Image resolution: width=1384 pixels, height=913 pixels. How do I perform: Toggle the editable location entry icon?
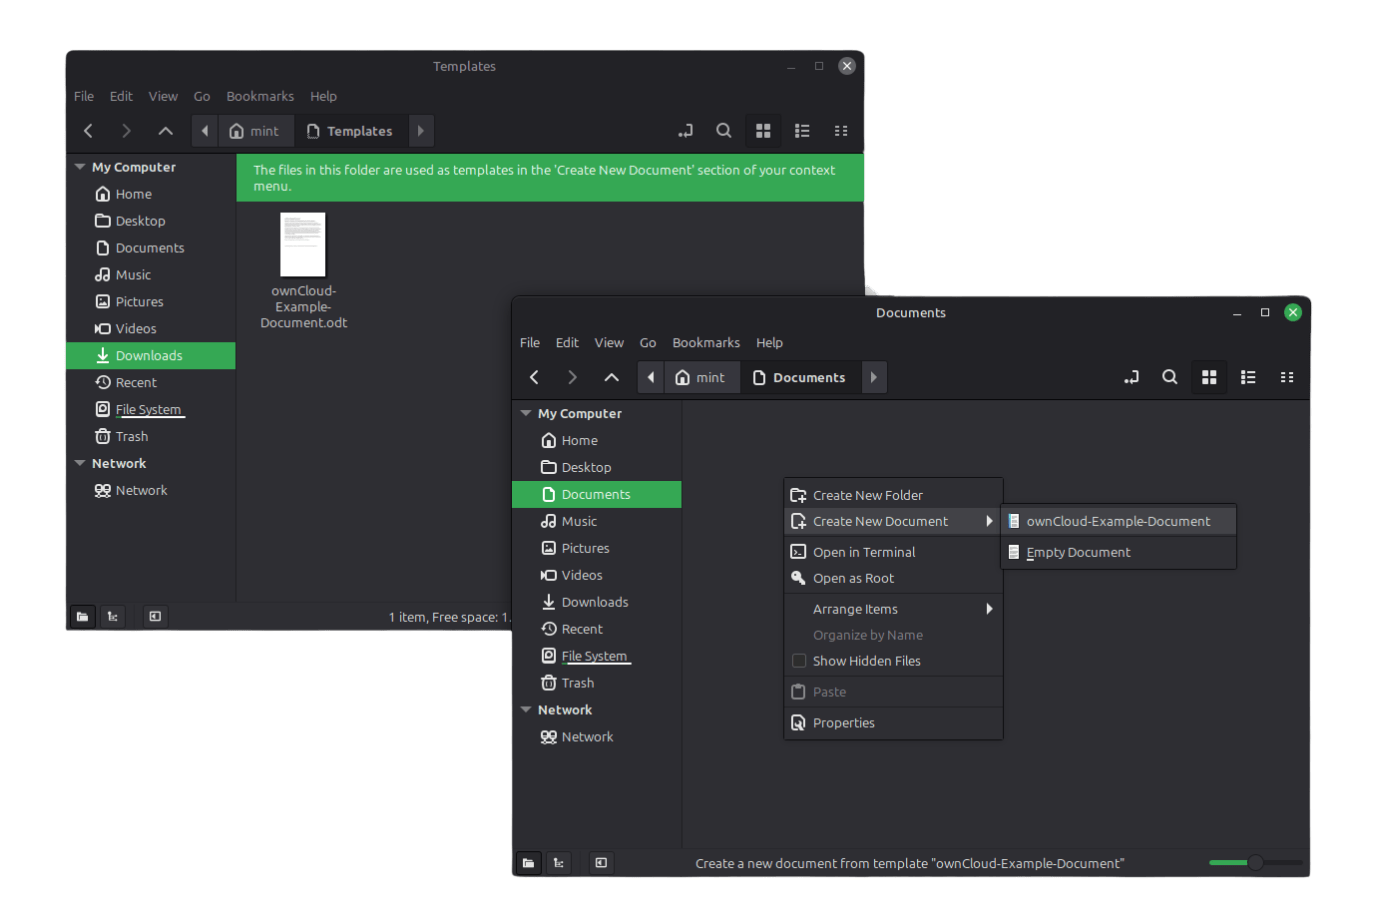pyautogui.click(x=1131, y=377)
